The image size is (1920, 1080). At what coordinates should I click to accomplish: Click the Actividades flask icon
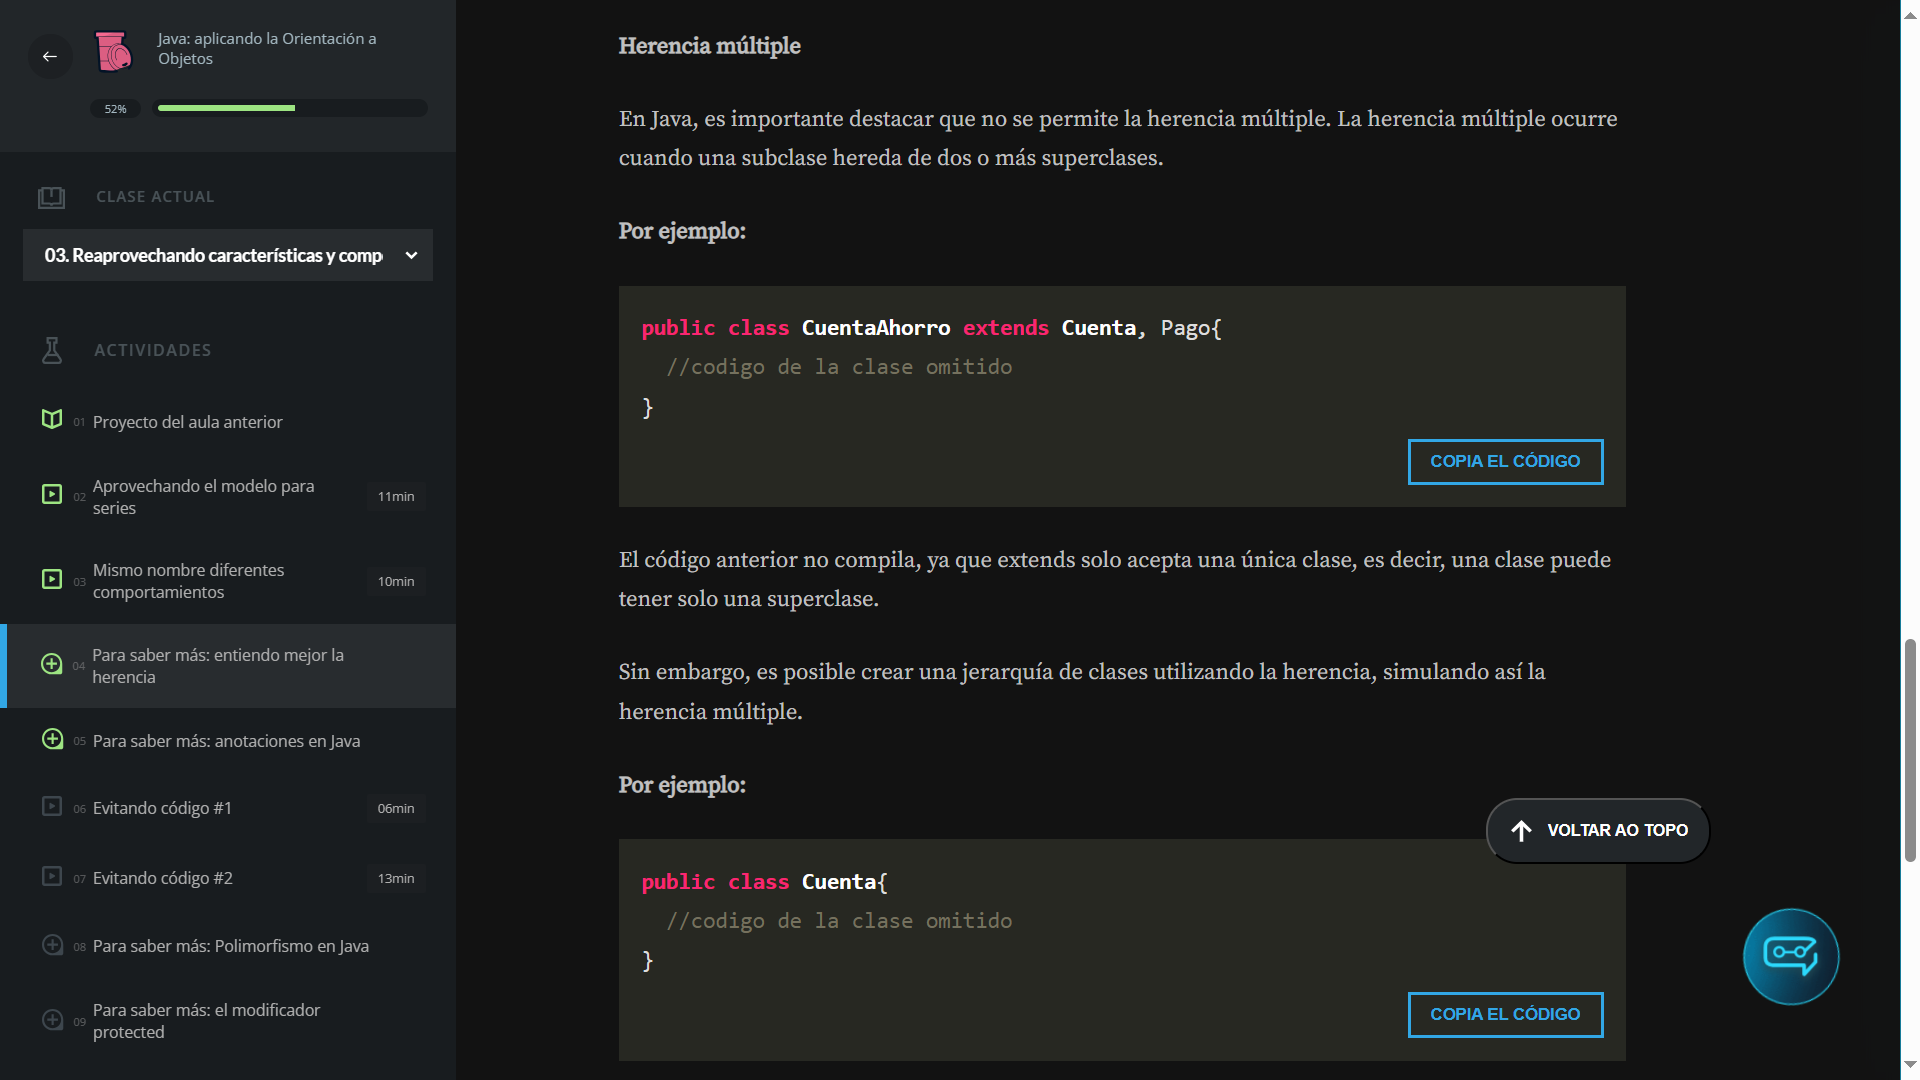coord(52,350)
